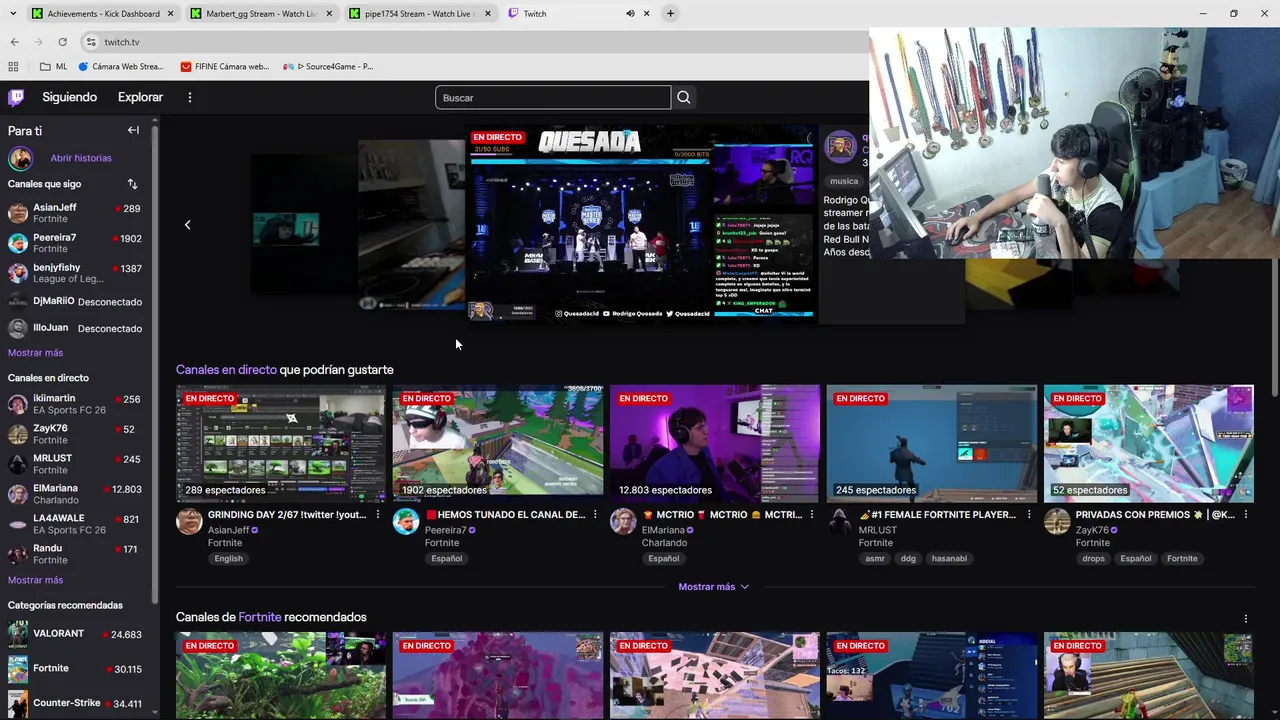Image resolution: width=1280 pixels, height=720 pixels.
Task: Open Fortnite category in sidebar
Action: point(75,669)
